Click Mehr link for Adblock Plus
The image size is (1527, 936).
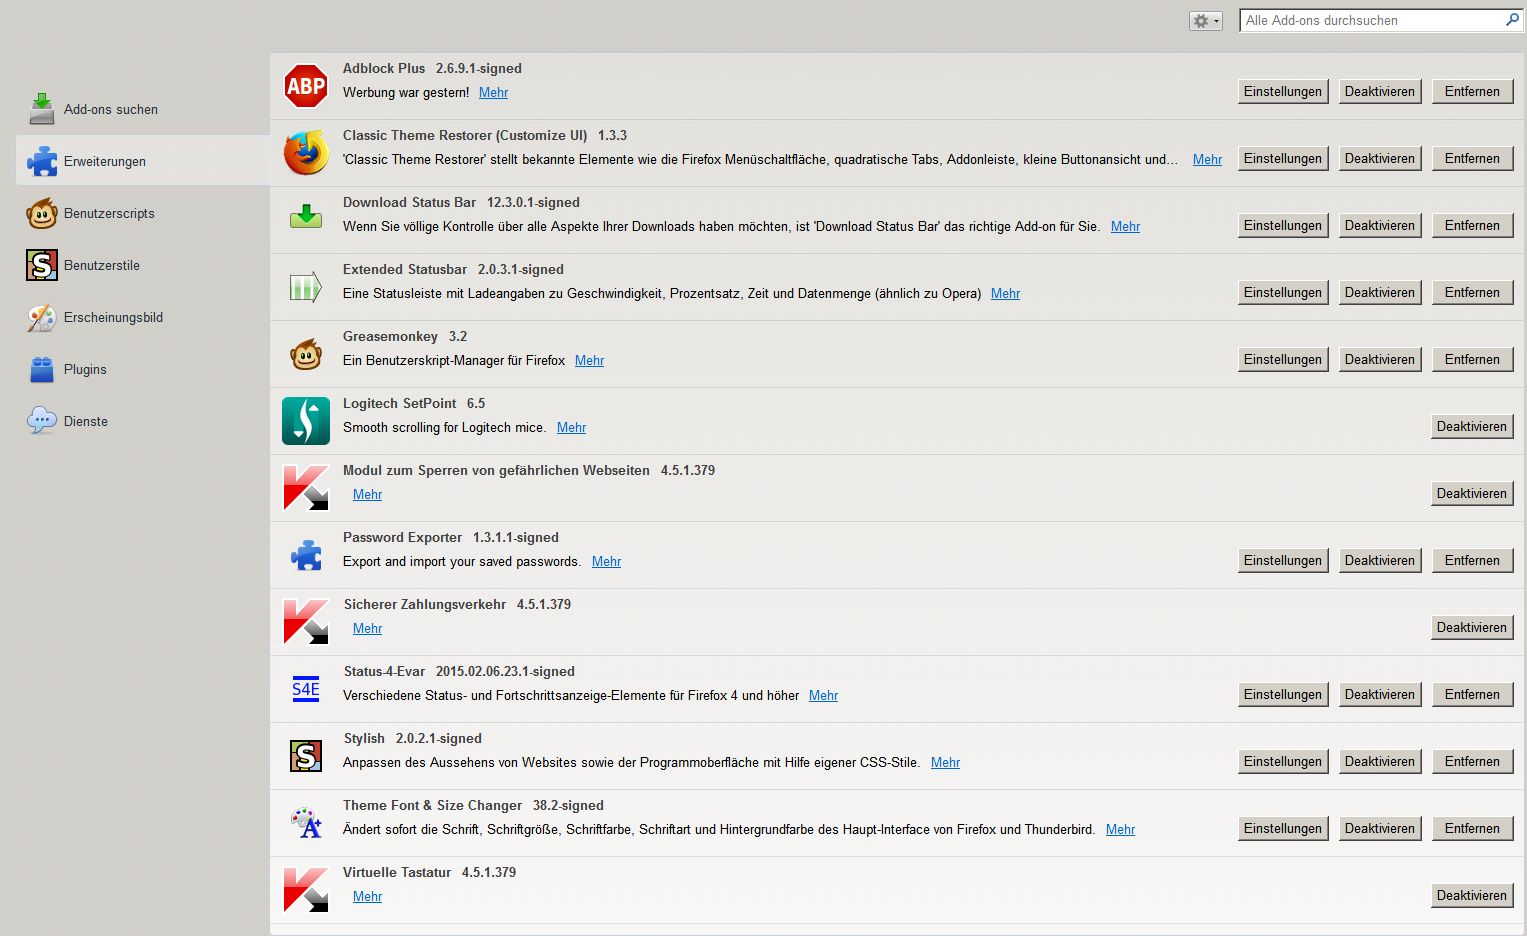pyautogui.click(x=493, y=93)
